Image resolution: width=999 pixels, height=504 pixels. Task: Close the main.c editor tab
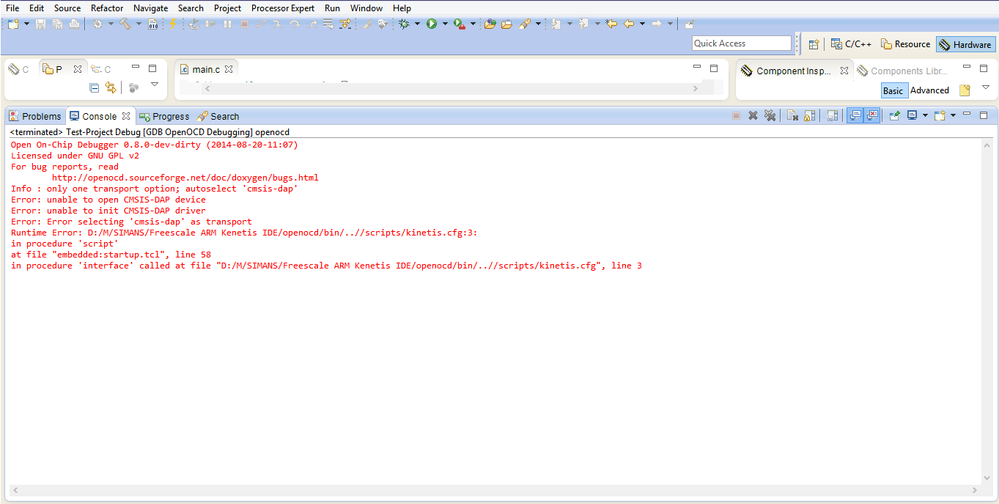click(229, 69)
